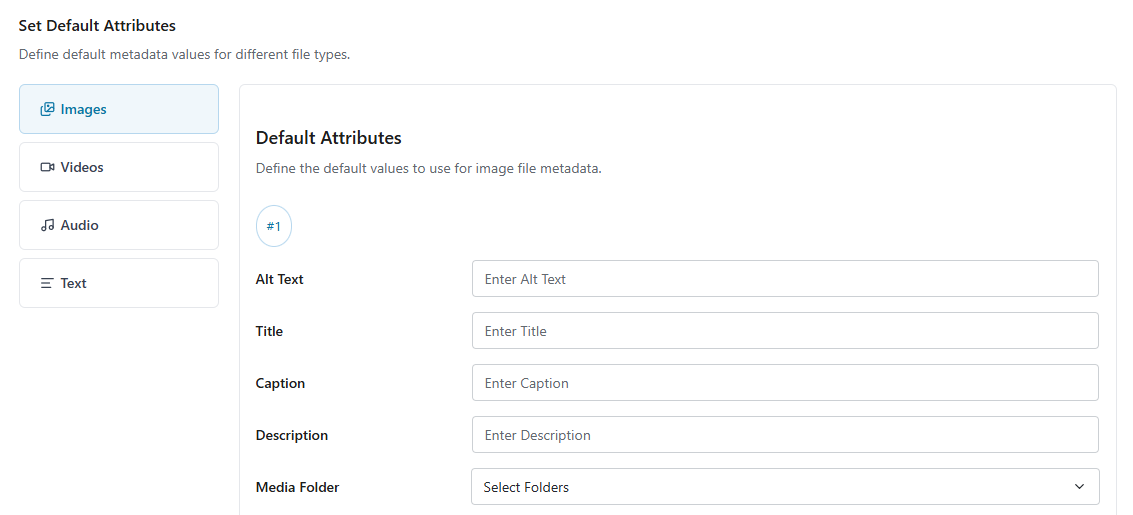The width and height of the screenshot is (1133, 515).
Task: Go to the Text tab
Action: pos(118,283)
